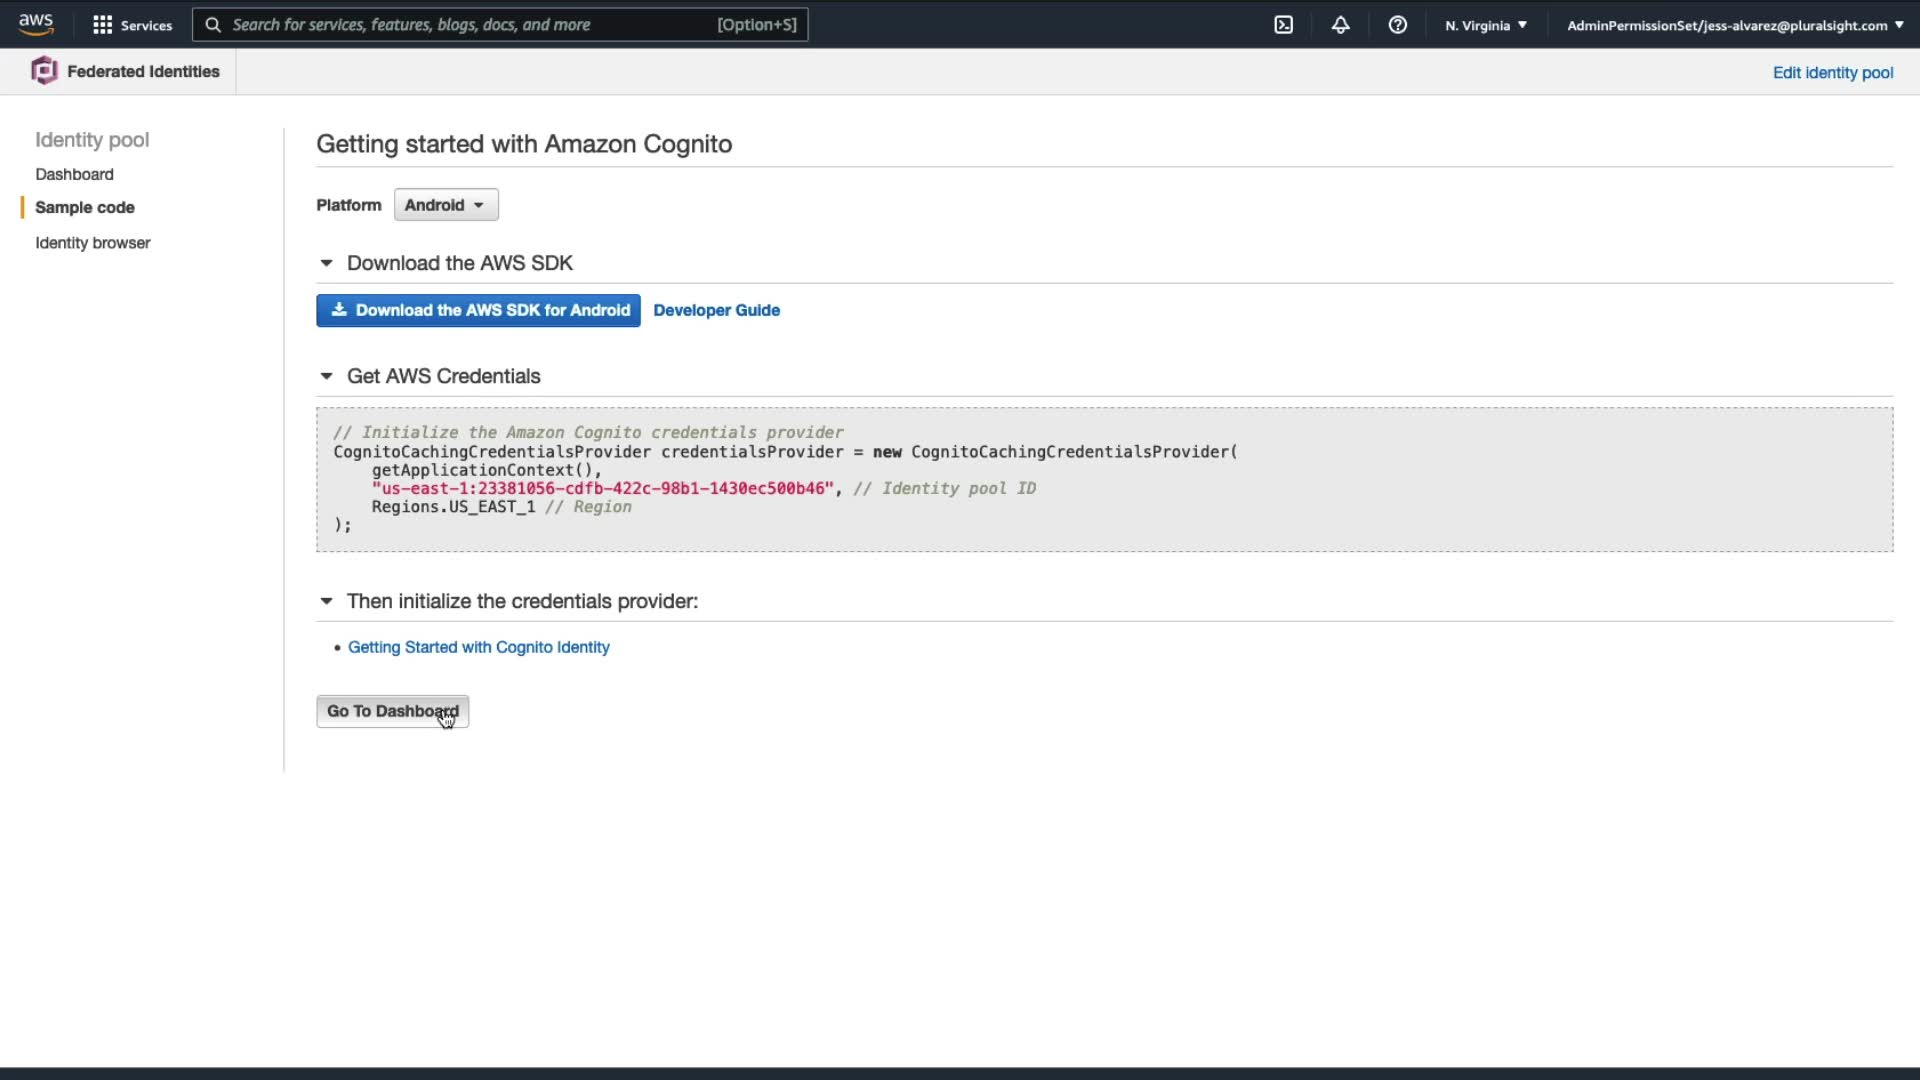Click the Go To Dashboard button
Screen dimensions: 1920x1080
coord(392,711)
